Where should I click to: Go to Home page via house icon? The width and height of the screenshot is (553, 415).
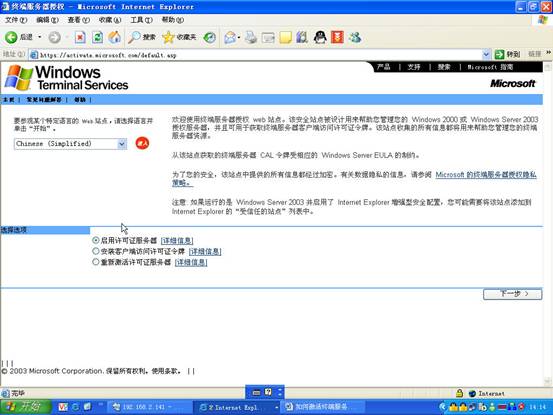tap(115, 37)
